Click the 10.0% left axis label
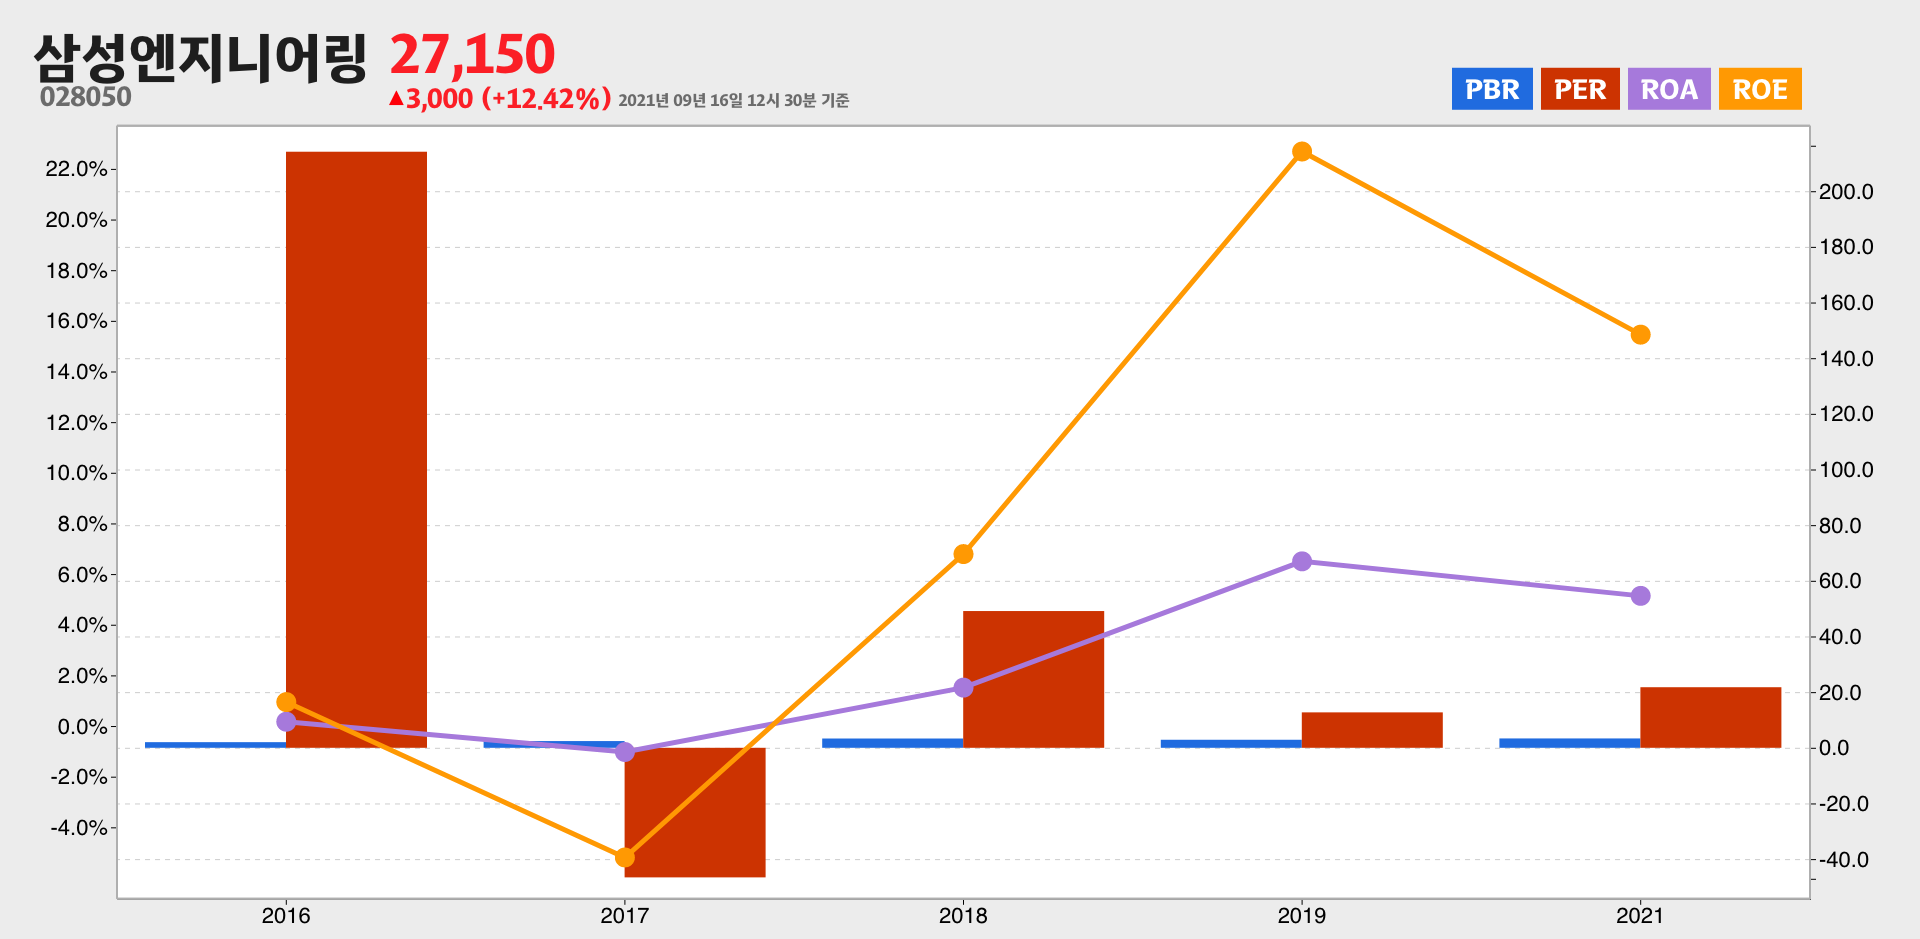 pos(77,473)
